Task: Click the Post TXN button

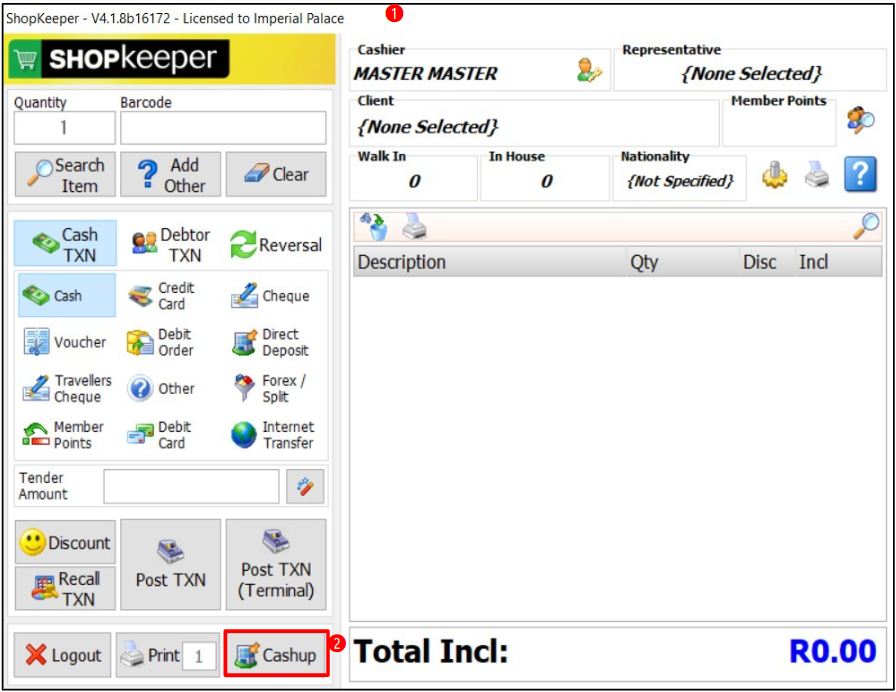Action: pyautogui.click(x=170, y=565)
